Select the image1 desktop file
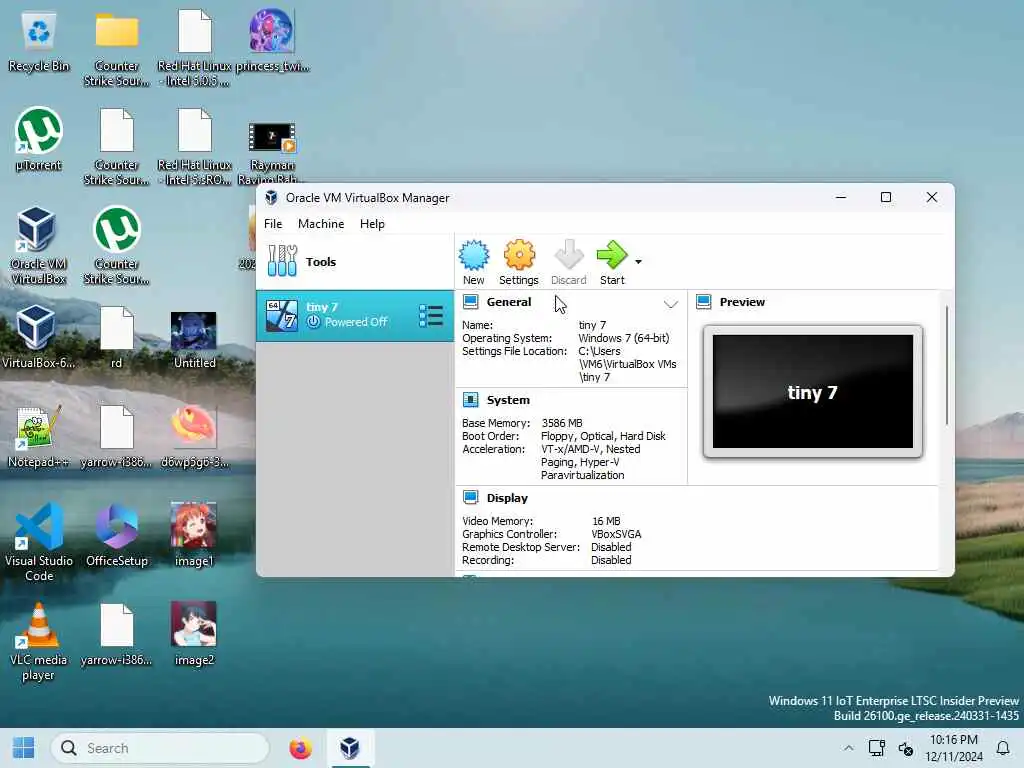The width and height of the screenshot is (1024, 768). (x=194, y=536)
